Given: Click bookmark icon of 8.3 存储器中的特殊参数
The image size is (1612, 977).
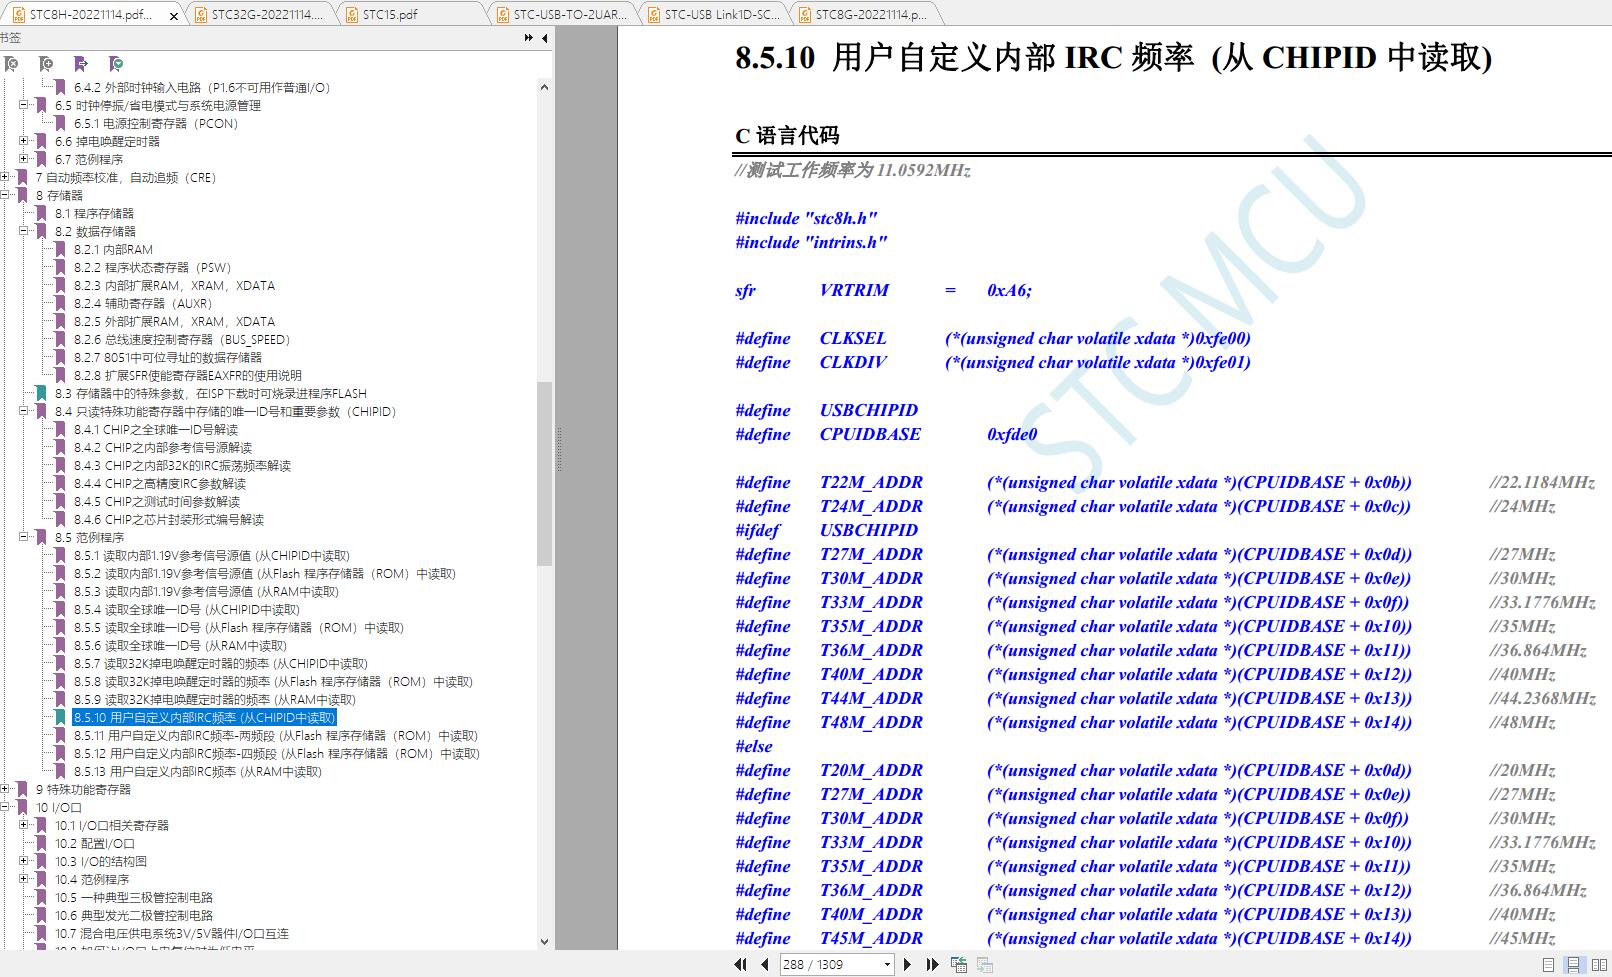Looking at the screenshot, I should coord(42,393).
